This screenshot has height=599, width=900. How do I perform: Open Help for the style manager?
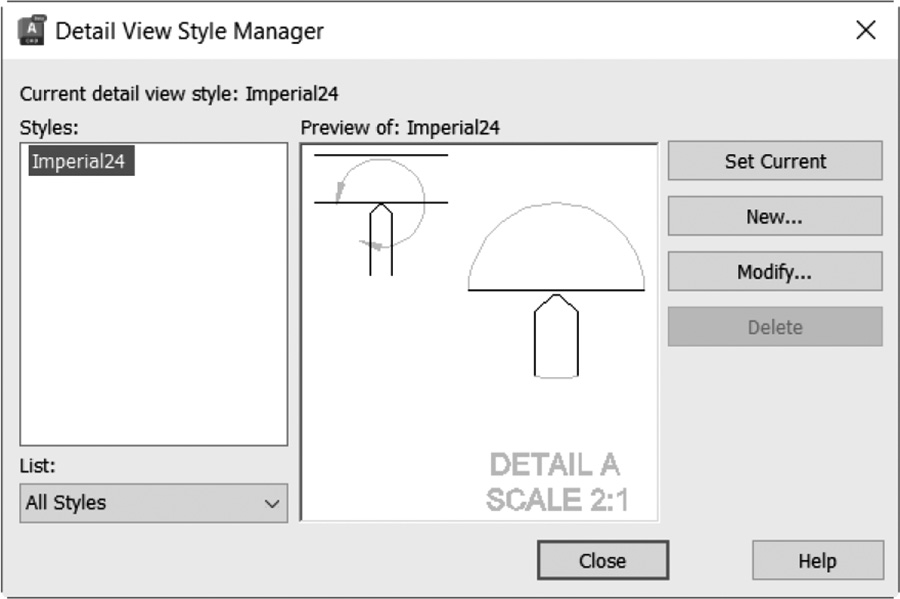[x=818, y=560]
